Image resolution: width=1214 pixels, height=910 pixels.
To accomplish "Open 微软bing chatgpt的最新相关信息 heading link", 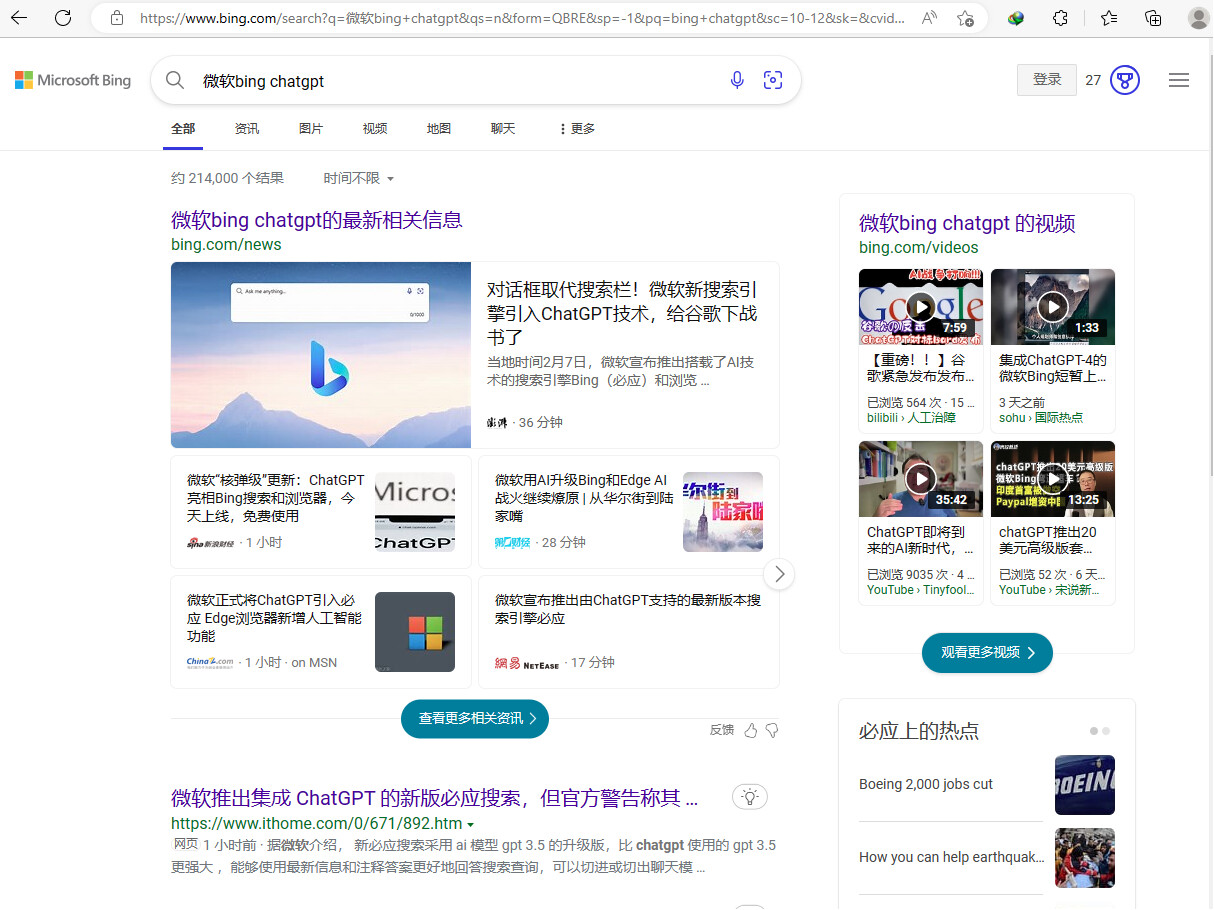I will [x=317, y=220].
